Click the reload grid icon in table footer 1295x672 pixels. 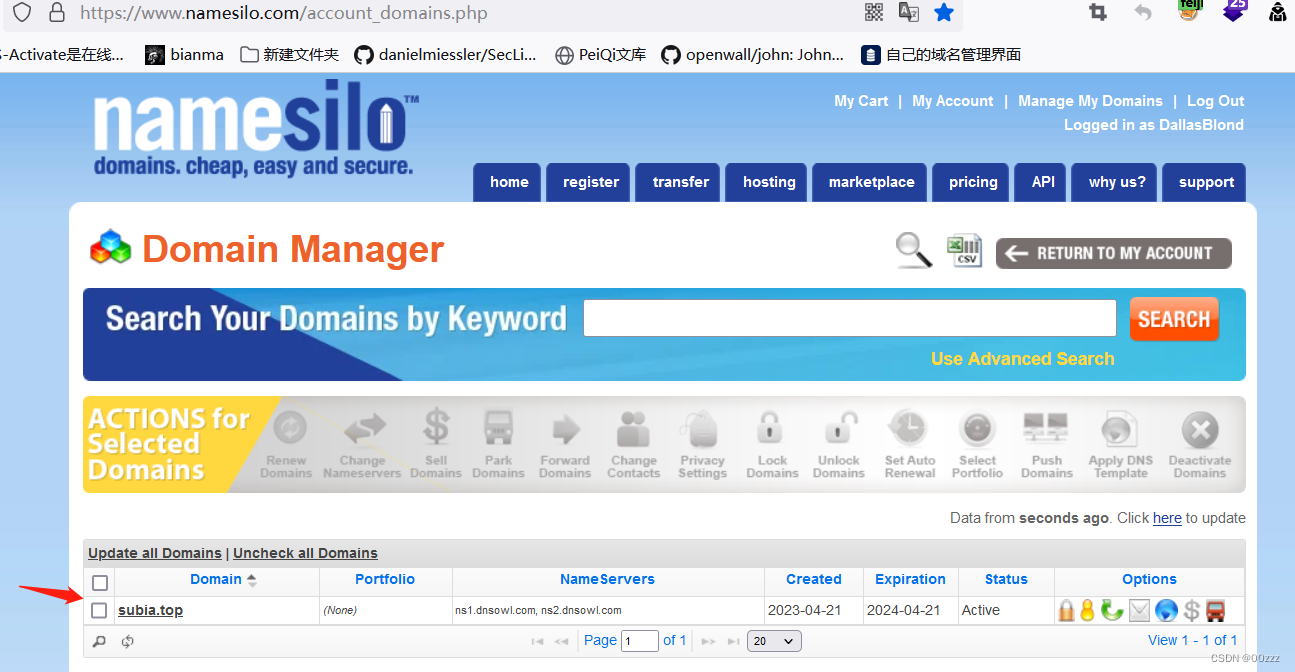(127, 641)
